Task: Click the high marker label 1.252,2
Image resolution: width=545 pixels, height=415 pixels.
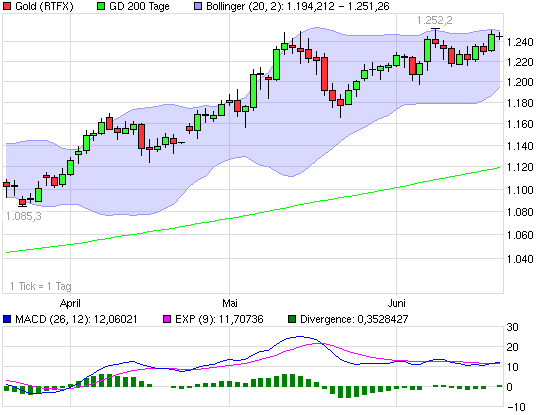Action: (434, 21)
